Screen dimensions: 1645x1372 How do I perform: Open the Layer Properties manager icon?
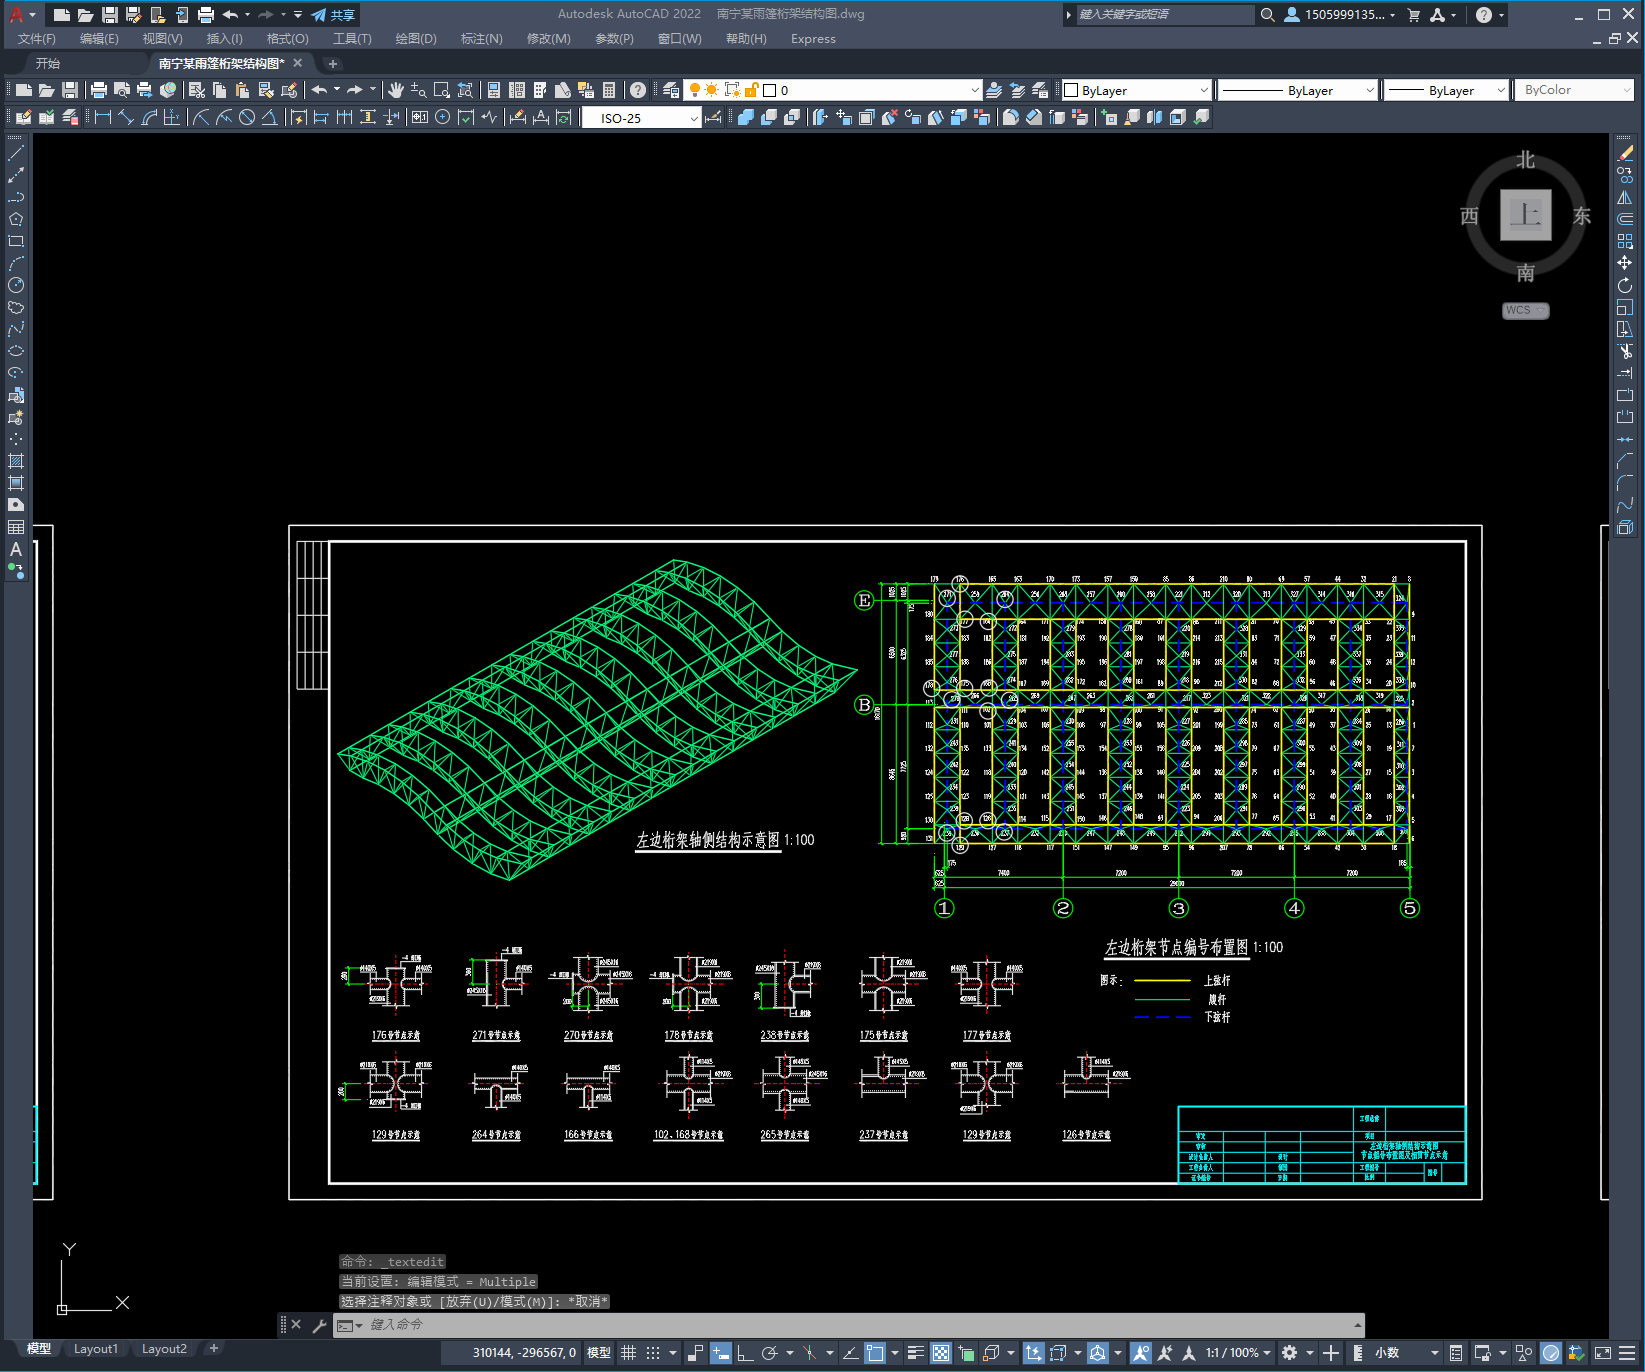(x=671, y=90)
